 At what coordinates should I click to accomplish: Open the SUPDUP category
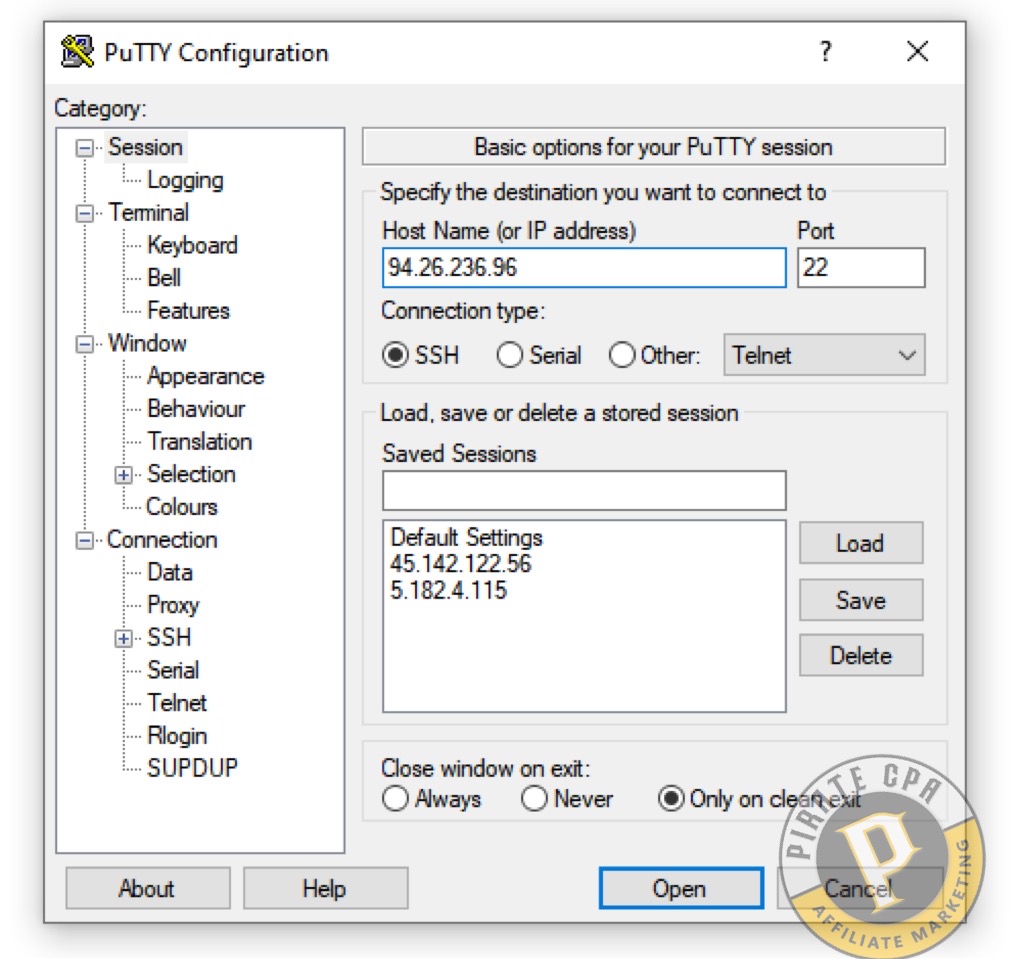[x=193, y=768]
